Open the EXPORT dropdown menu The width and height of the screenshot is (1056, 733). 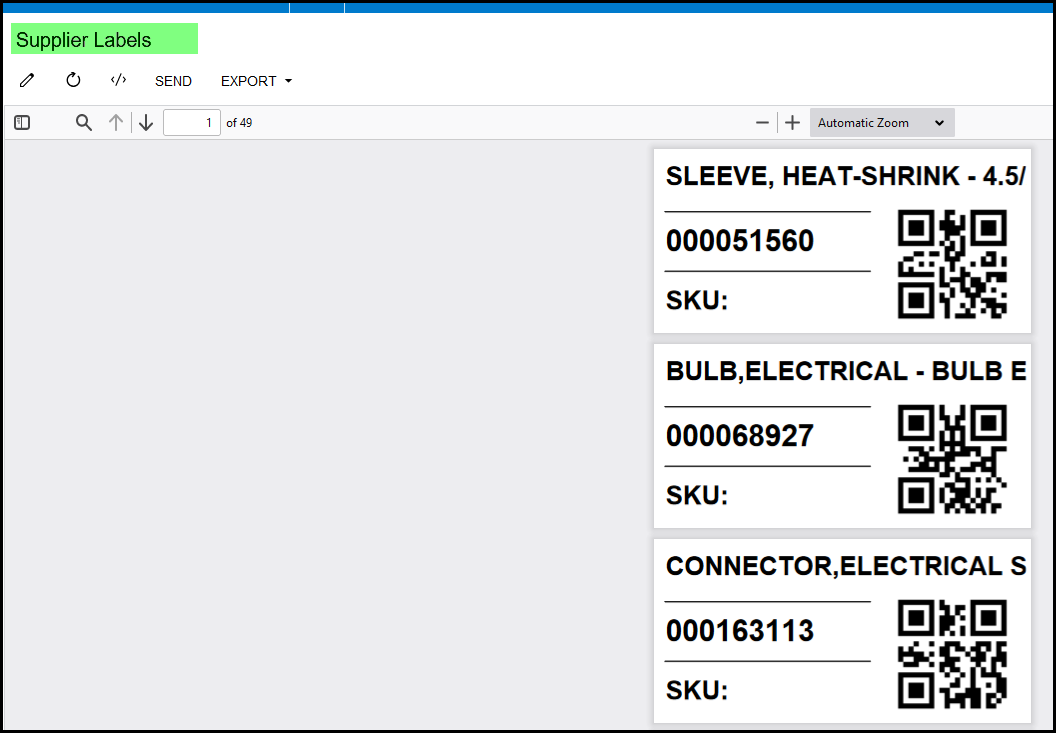pos(256,81)
